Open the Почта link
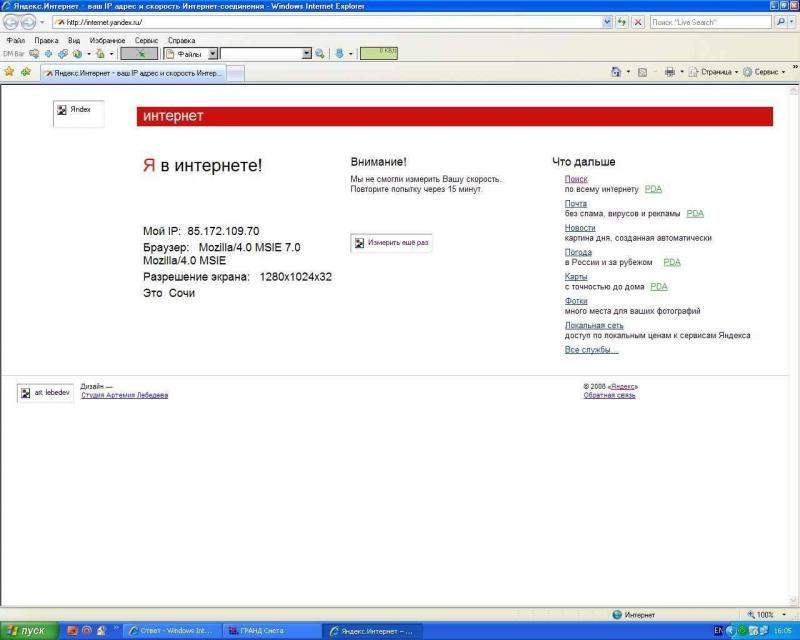This screenshot has width=800, height=640. click(x=576, y=204)
